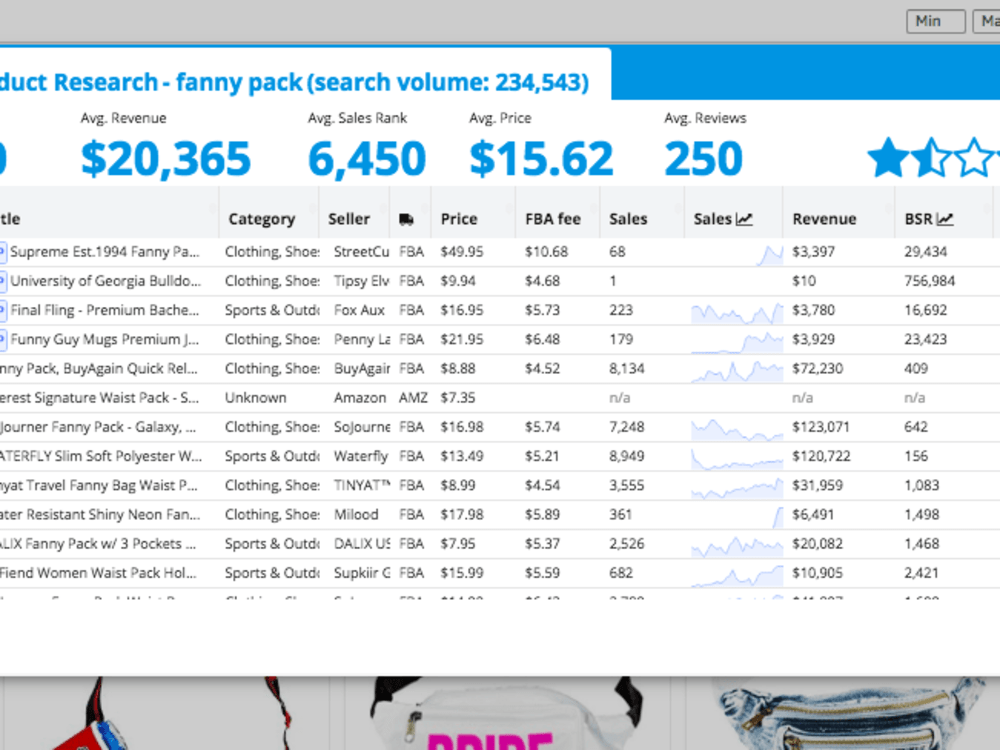Click the Avg. Reviews 250 figure
Viewport: 1000px width, 750px height.
tap(703, 159)
